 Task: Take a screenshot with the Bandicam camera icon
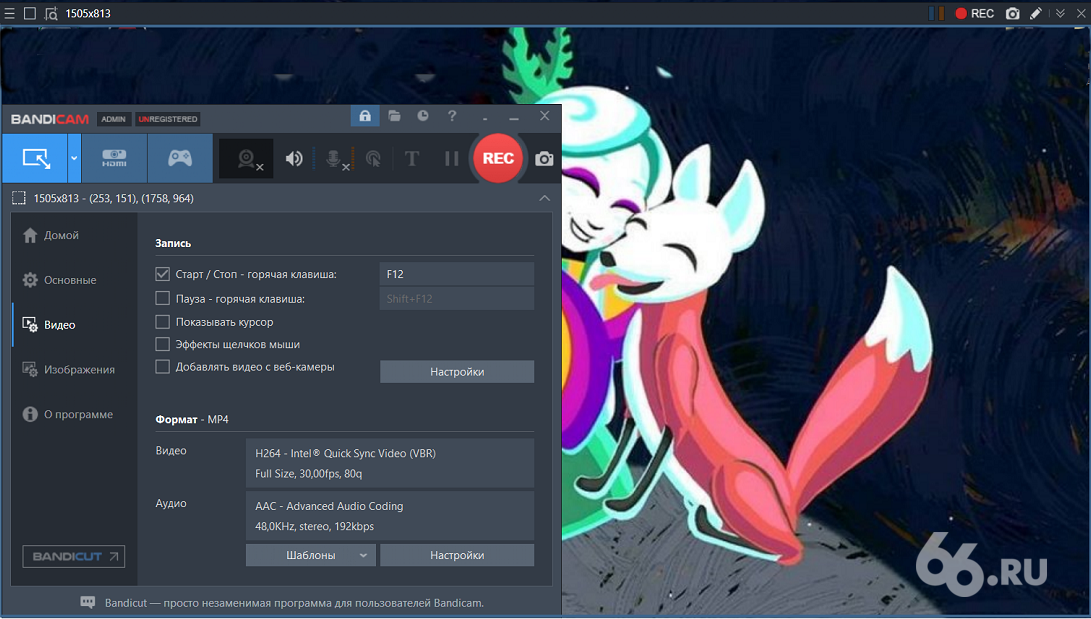coord(544,159)
